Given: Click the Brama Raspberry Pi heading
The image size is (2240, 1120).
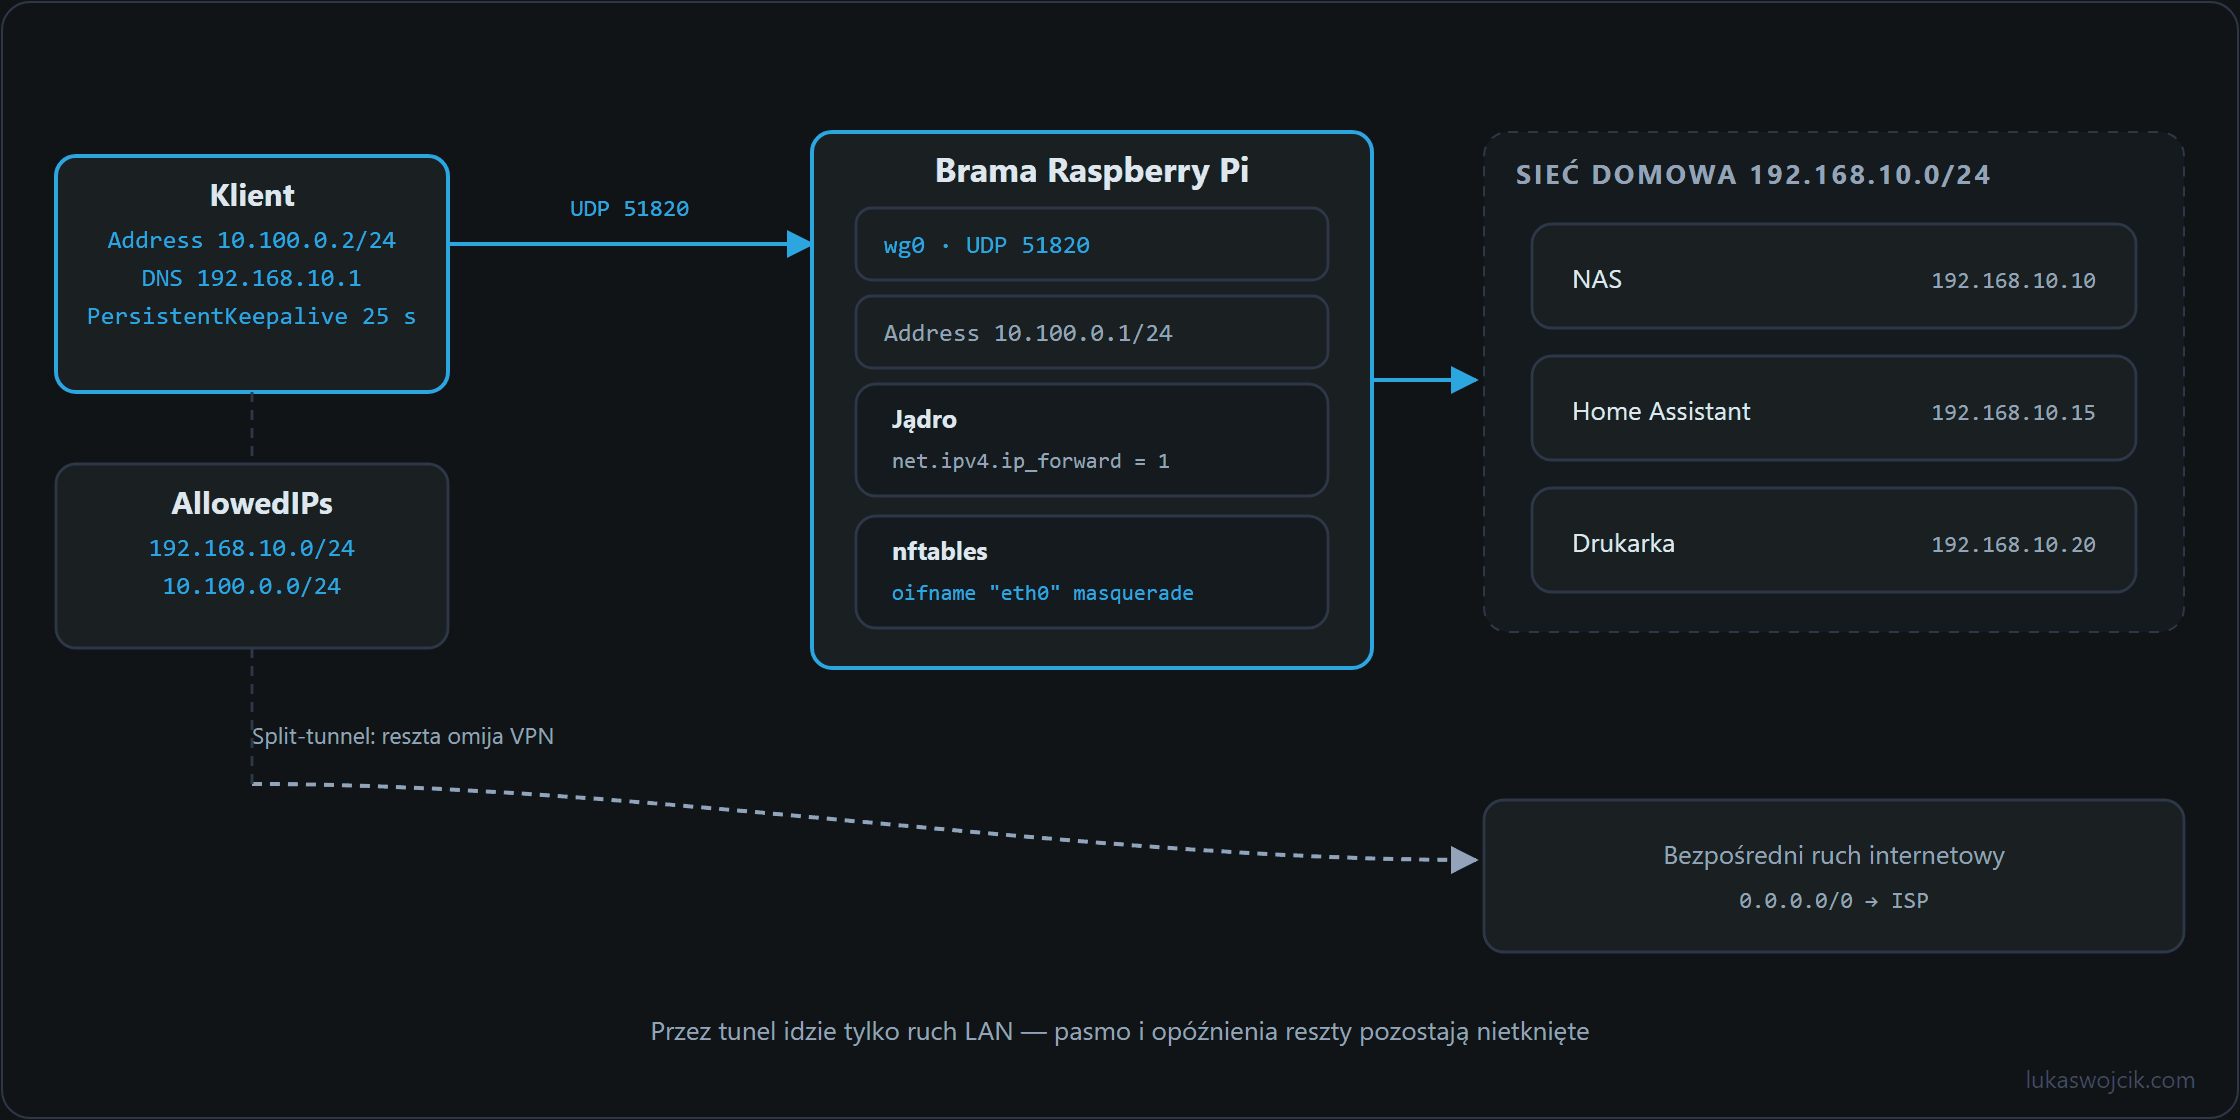Looking at the screenshot, I should tap(1092, 171).
